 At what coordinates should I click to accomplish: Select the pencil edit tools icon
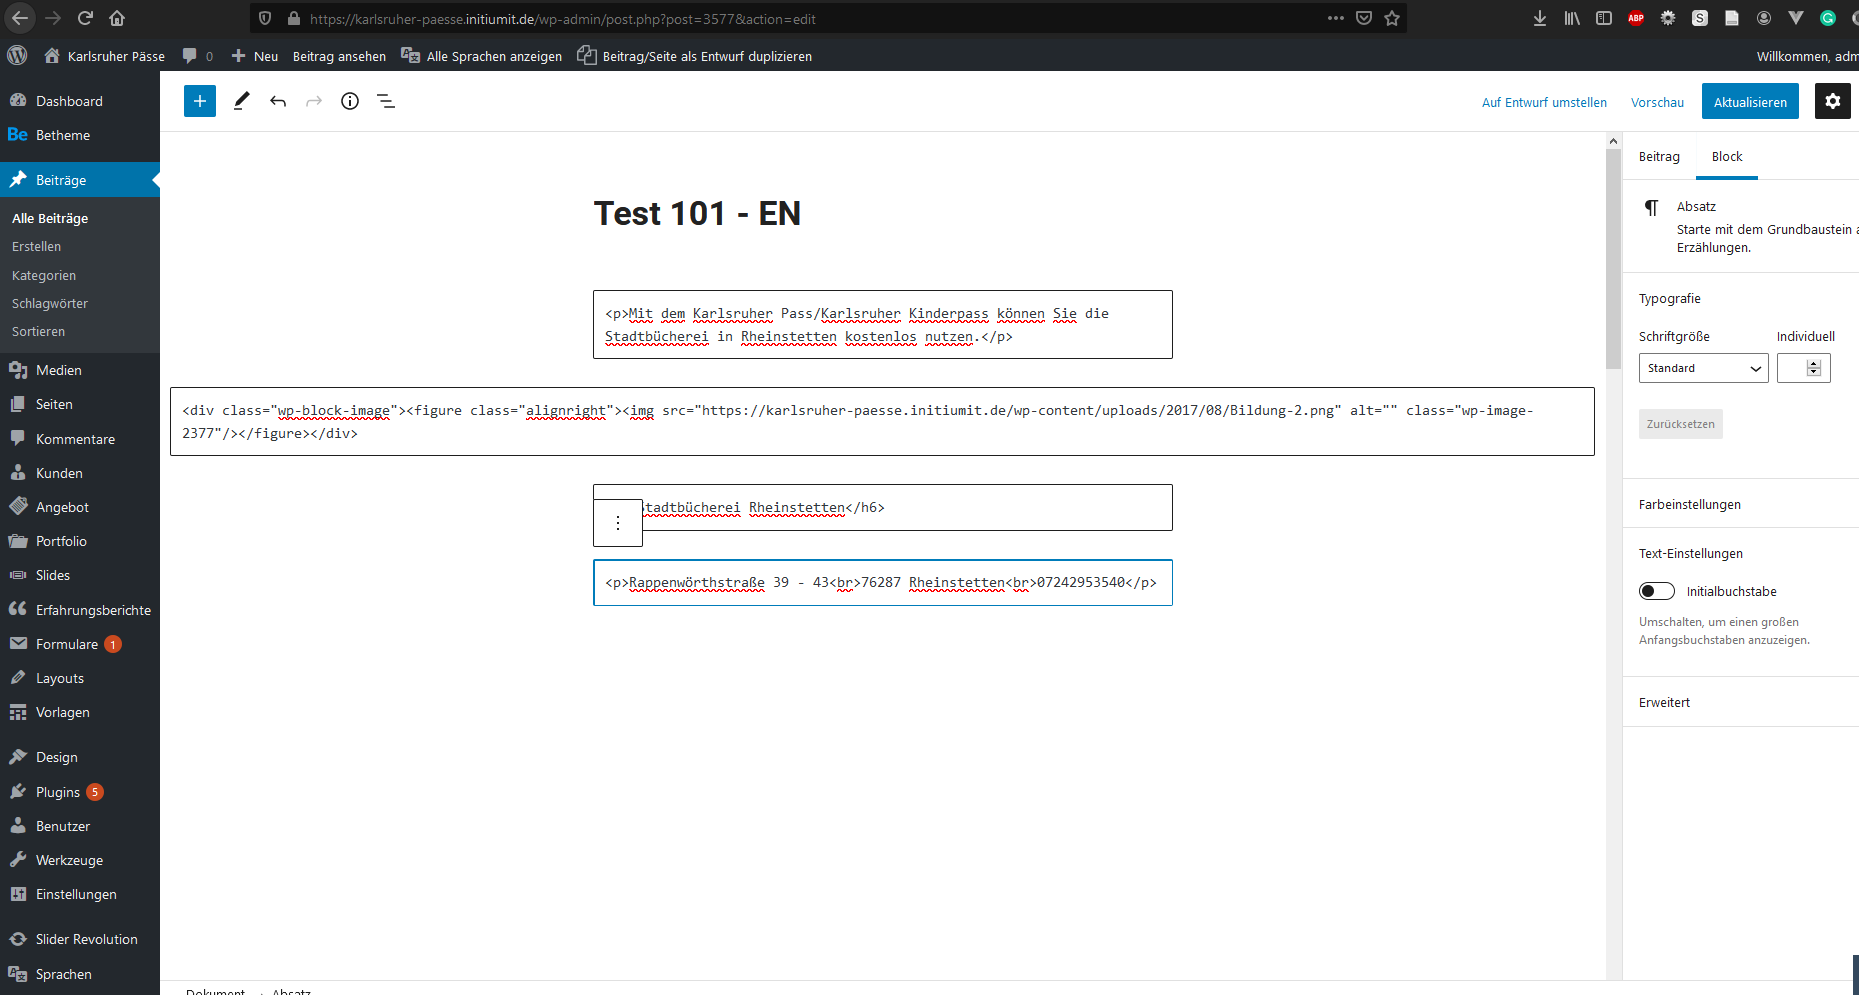(241, 101)
